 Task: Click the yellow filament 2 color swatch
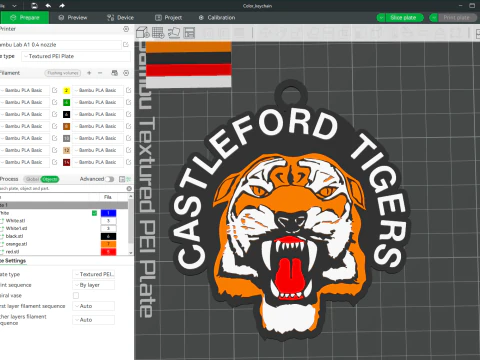(66, 90)
